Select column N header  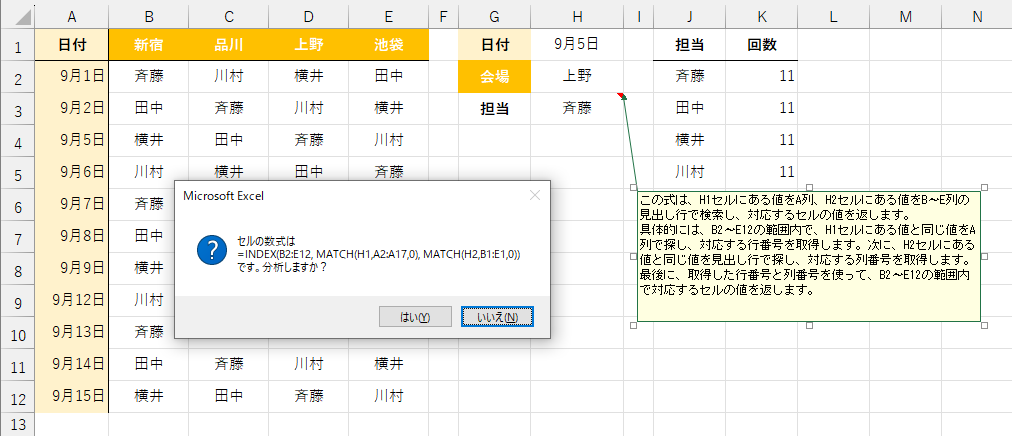coord(977,17)
